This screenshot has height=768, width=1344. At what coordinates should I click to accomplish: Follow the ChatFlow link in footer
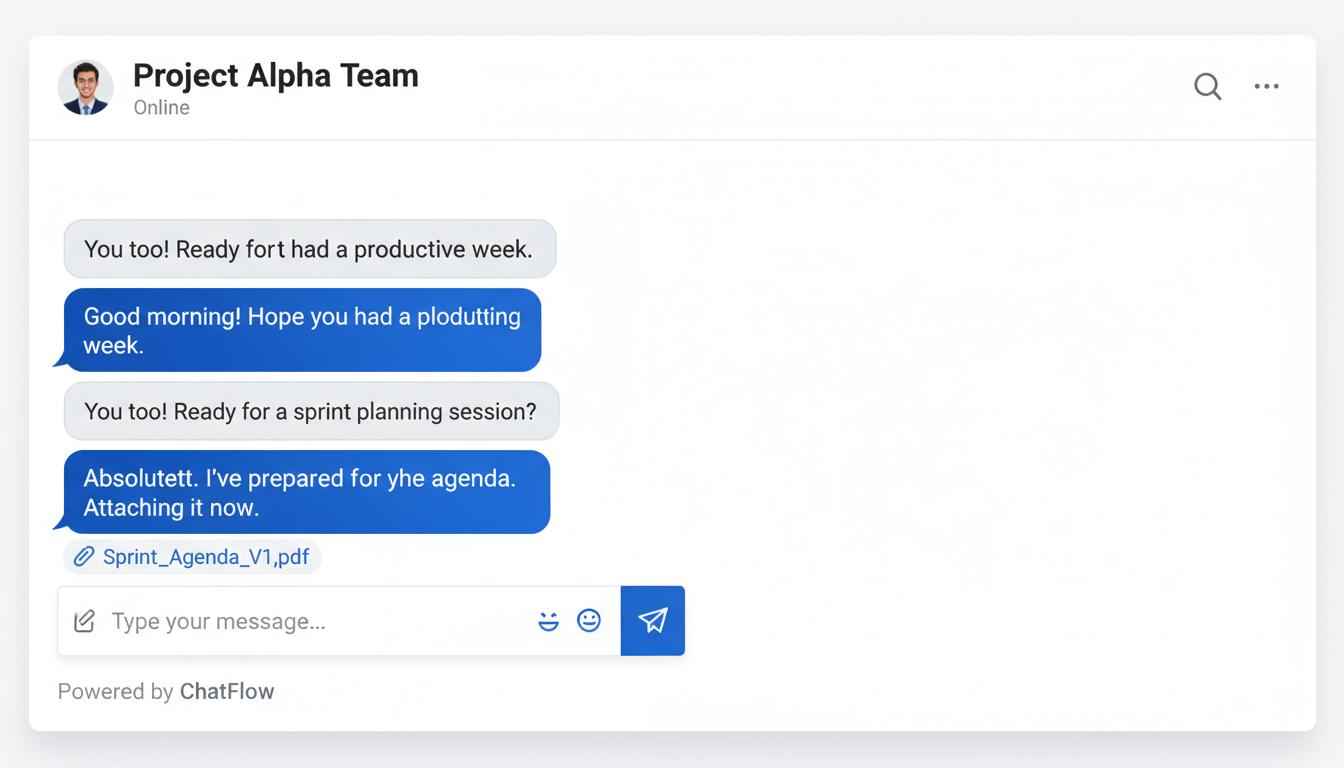click(x=227, y=691)
